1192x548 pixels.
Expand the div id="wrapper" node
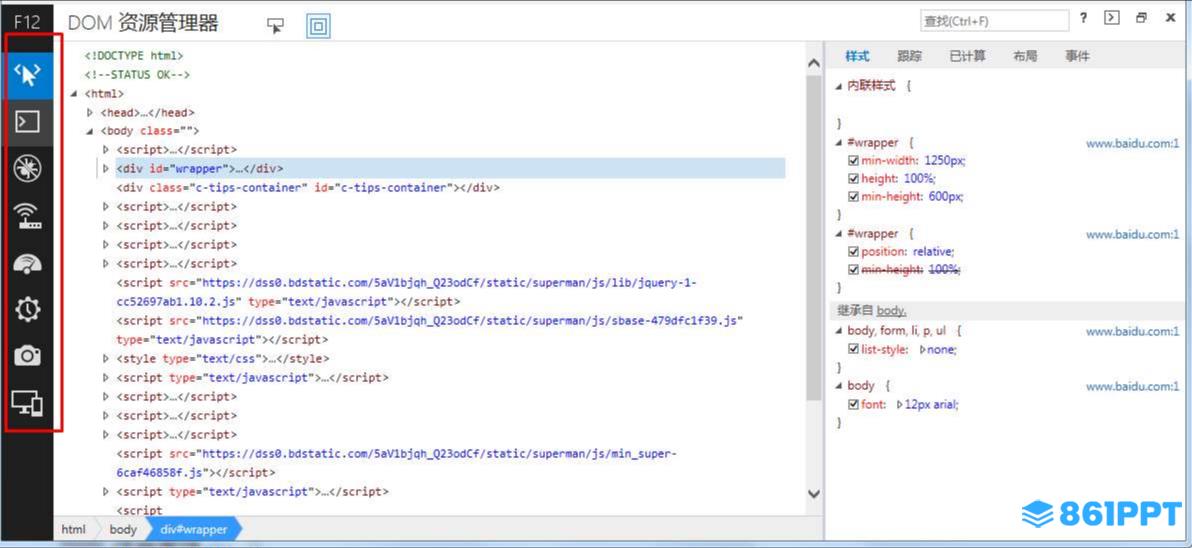(106, 168)
